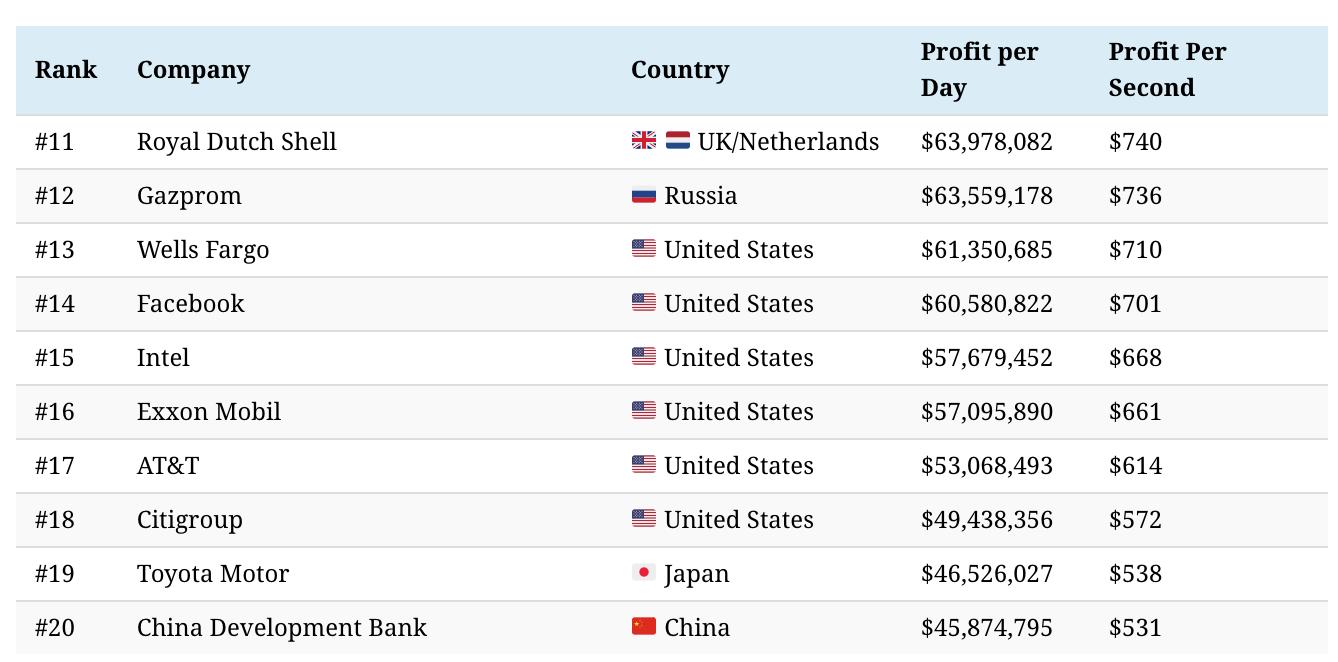The image size is (1338, 662).
Task: Click the Rank column header
Action: pos(66,70)
